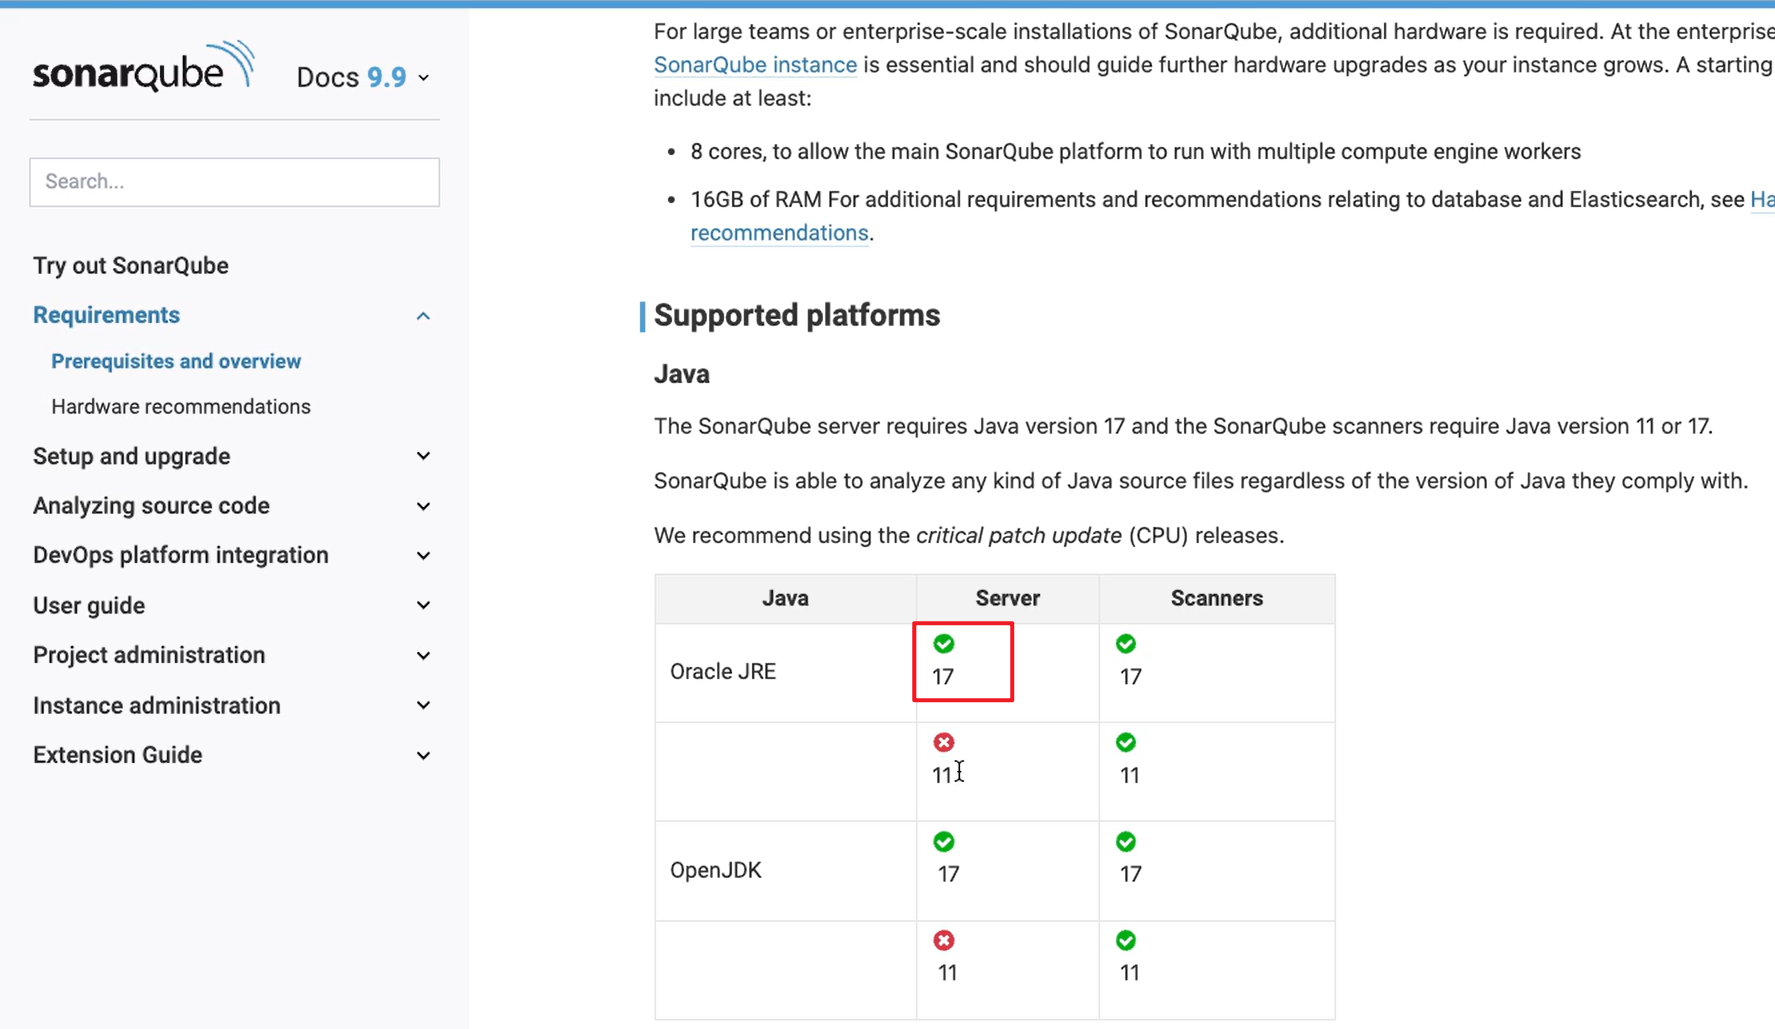
Task: Click green check for OpenJDK Scanners 17
Action: tap(1126, 841)
